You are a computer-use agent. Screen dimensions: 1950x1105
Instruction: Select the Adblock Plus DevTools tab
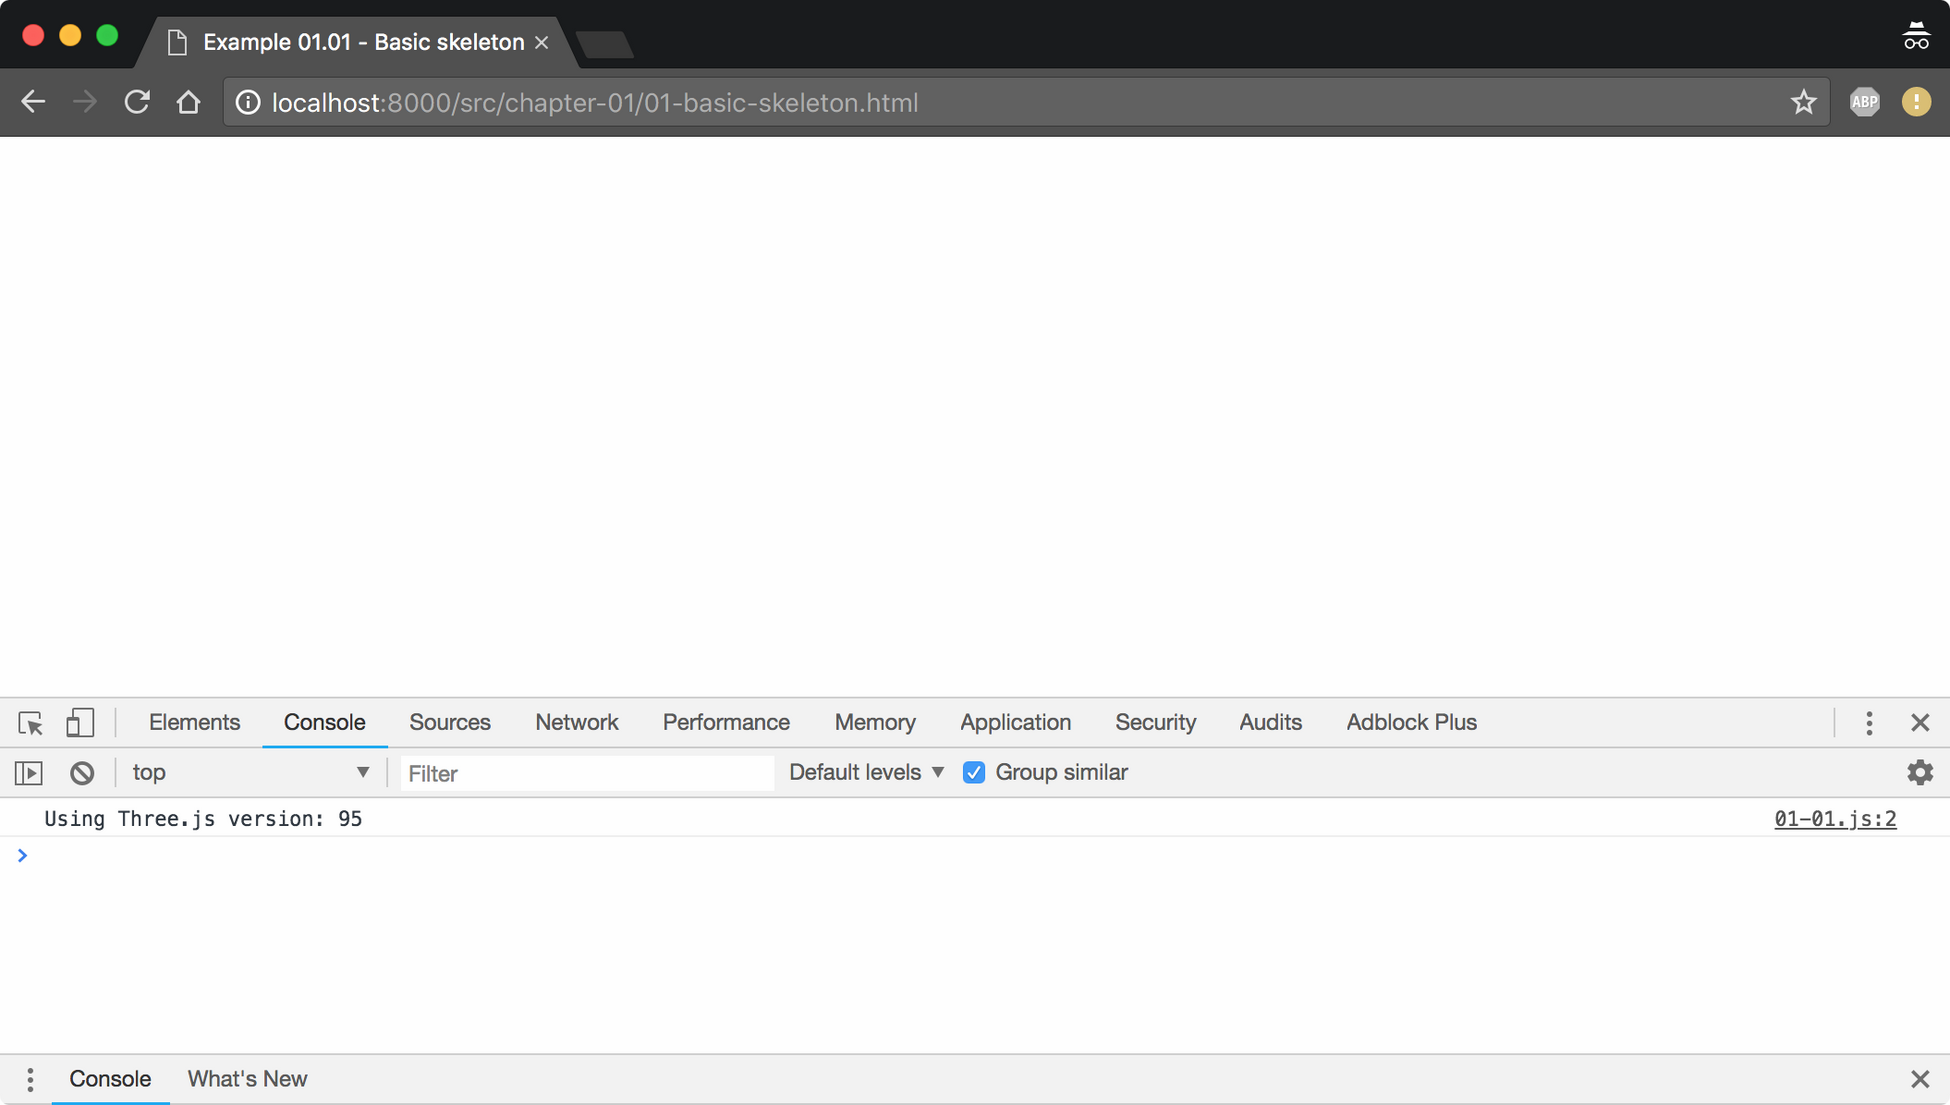pyautogui.click(x=1411, y=723)
